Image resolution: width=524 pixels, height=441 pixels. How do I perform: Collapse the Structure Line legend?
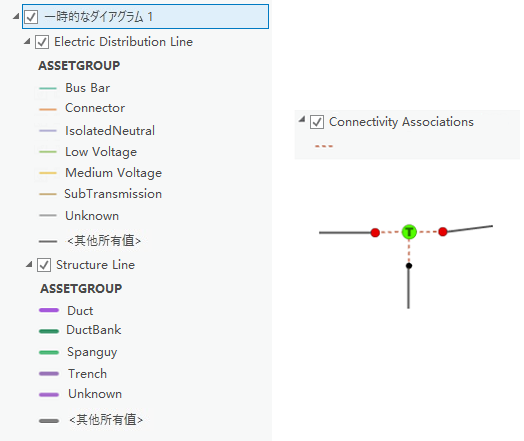point(29,265)
